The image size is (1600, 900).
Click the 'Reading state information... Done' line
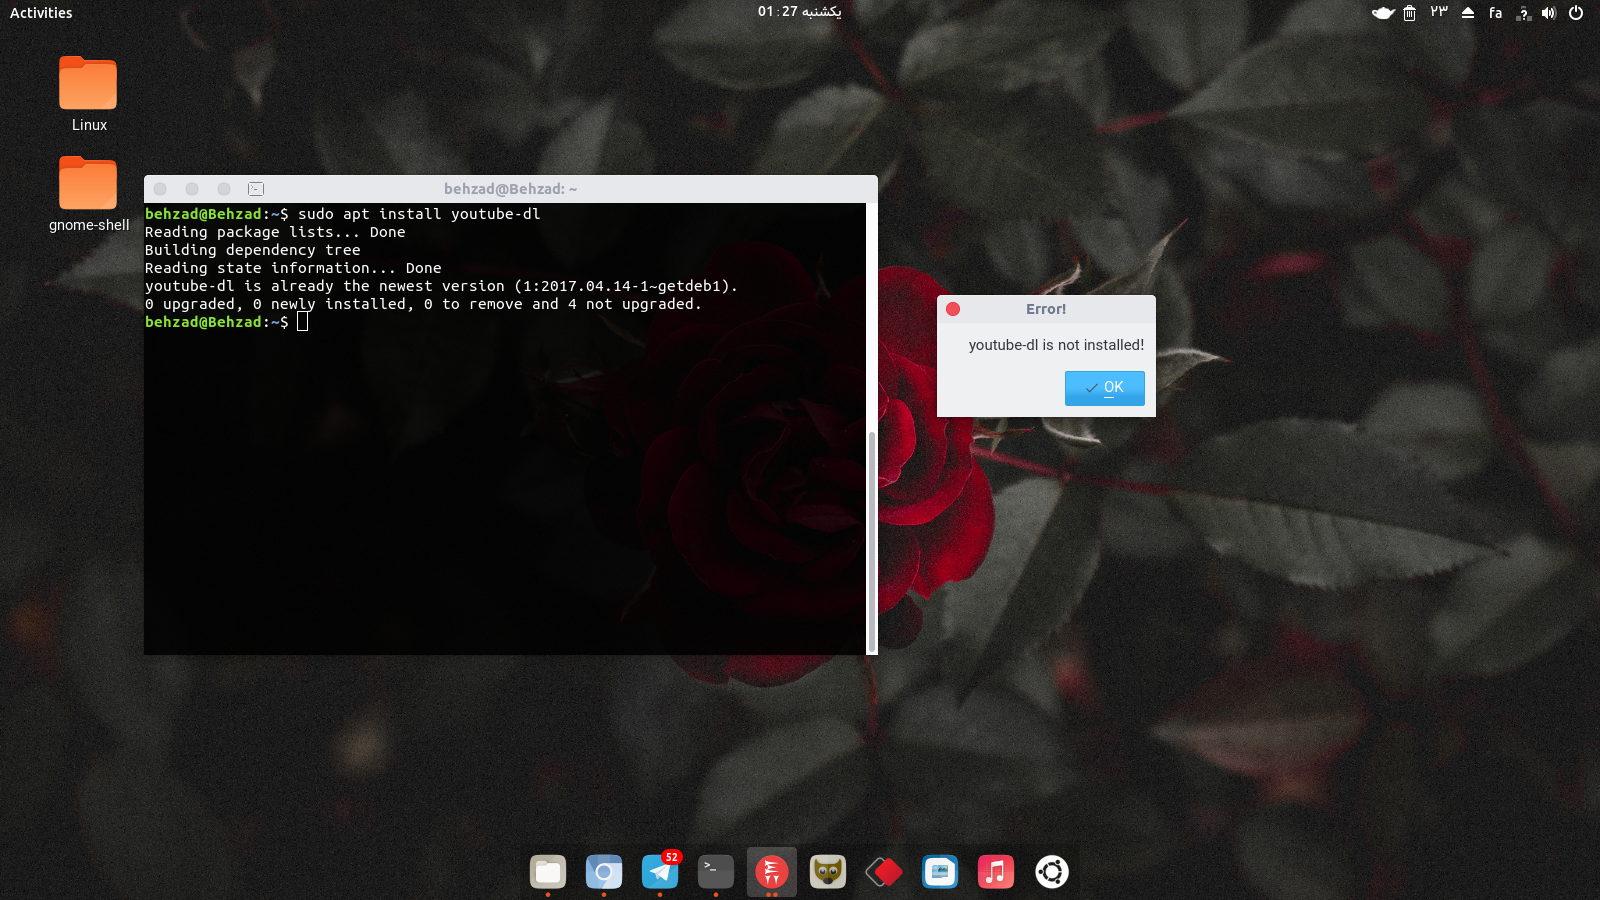pyautogui.click(x=293, y=268)
